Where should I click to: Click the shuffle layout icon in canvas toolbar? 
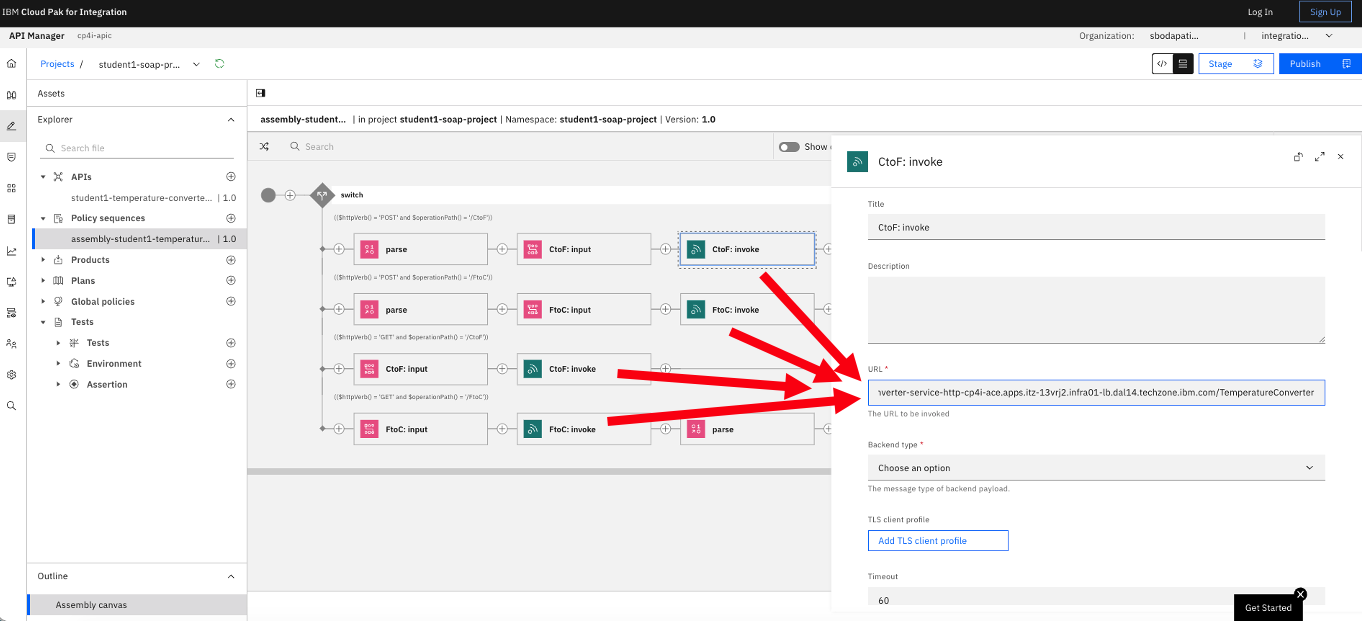(x=264, y=146)
